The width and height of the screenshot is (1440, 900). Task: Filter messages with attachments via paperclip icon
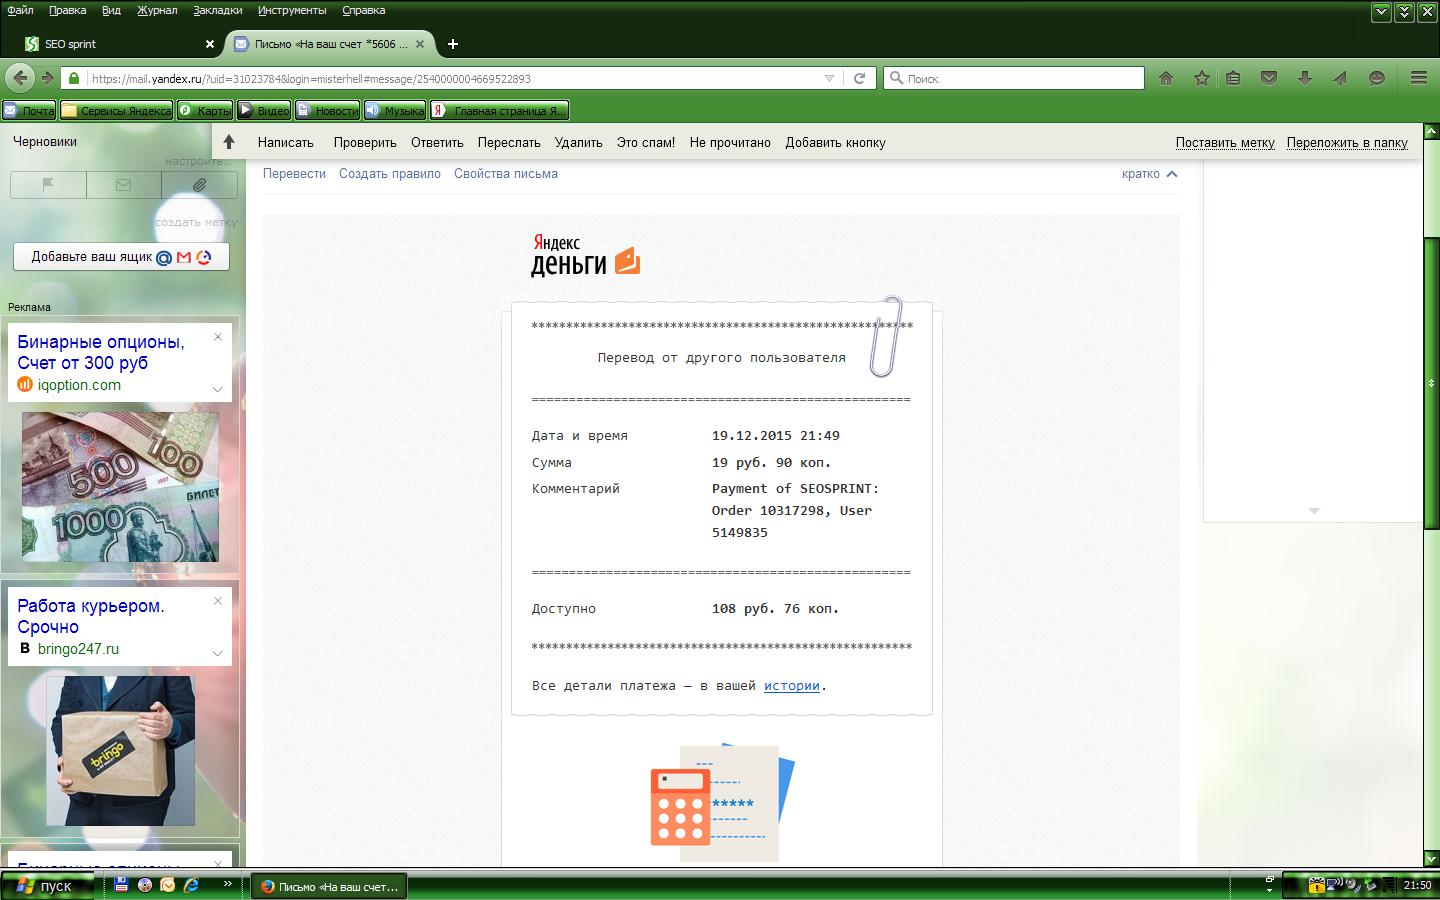click(x=199, y=184)
